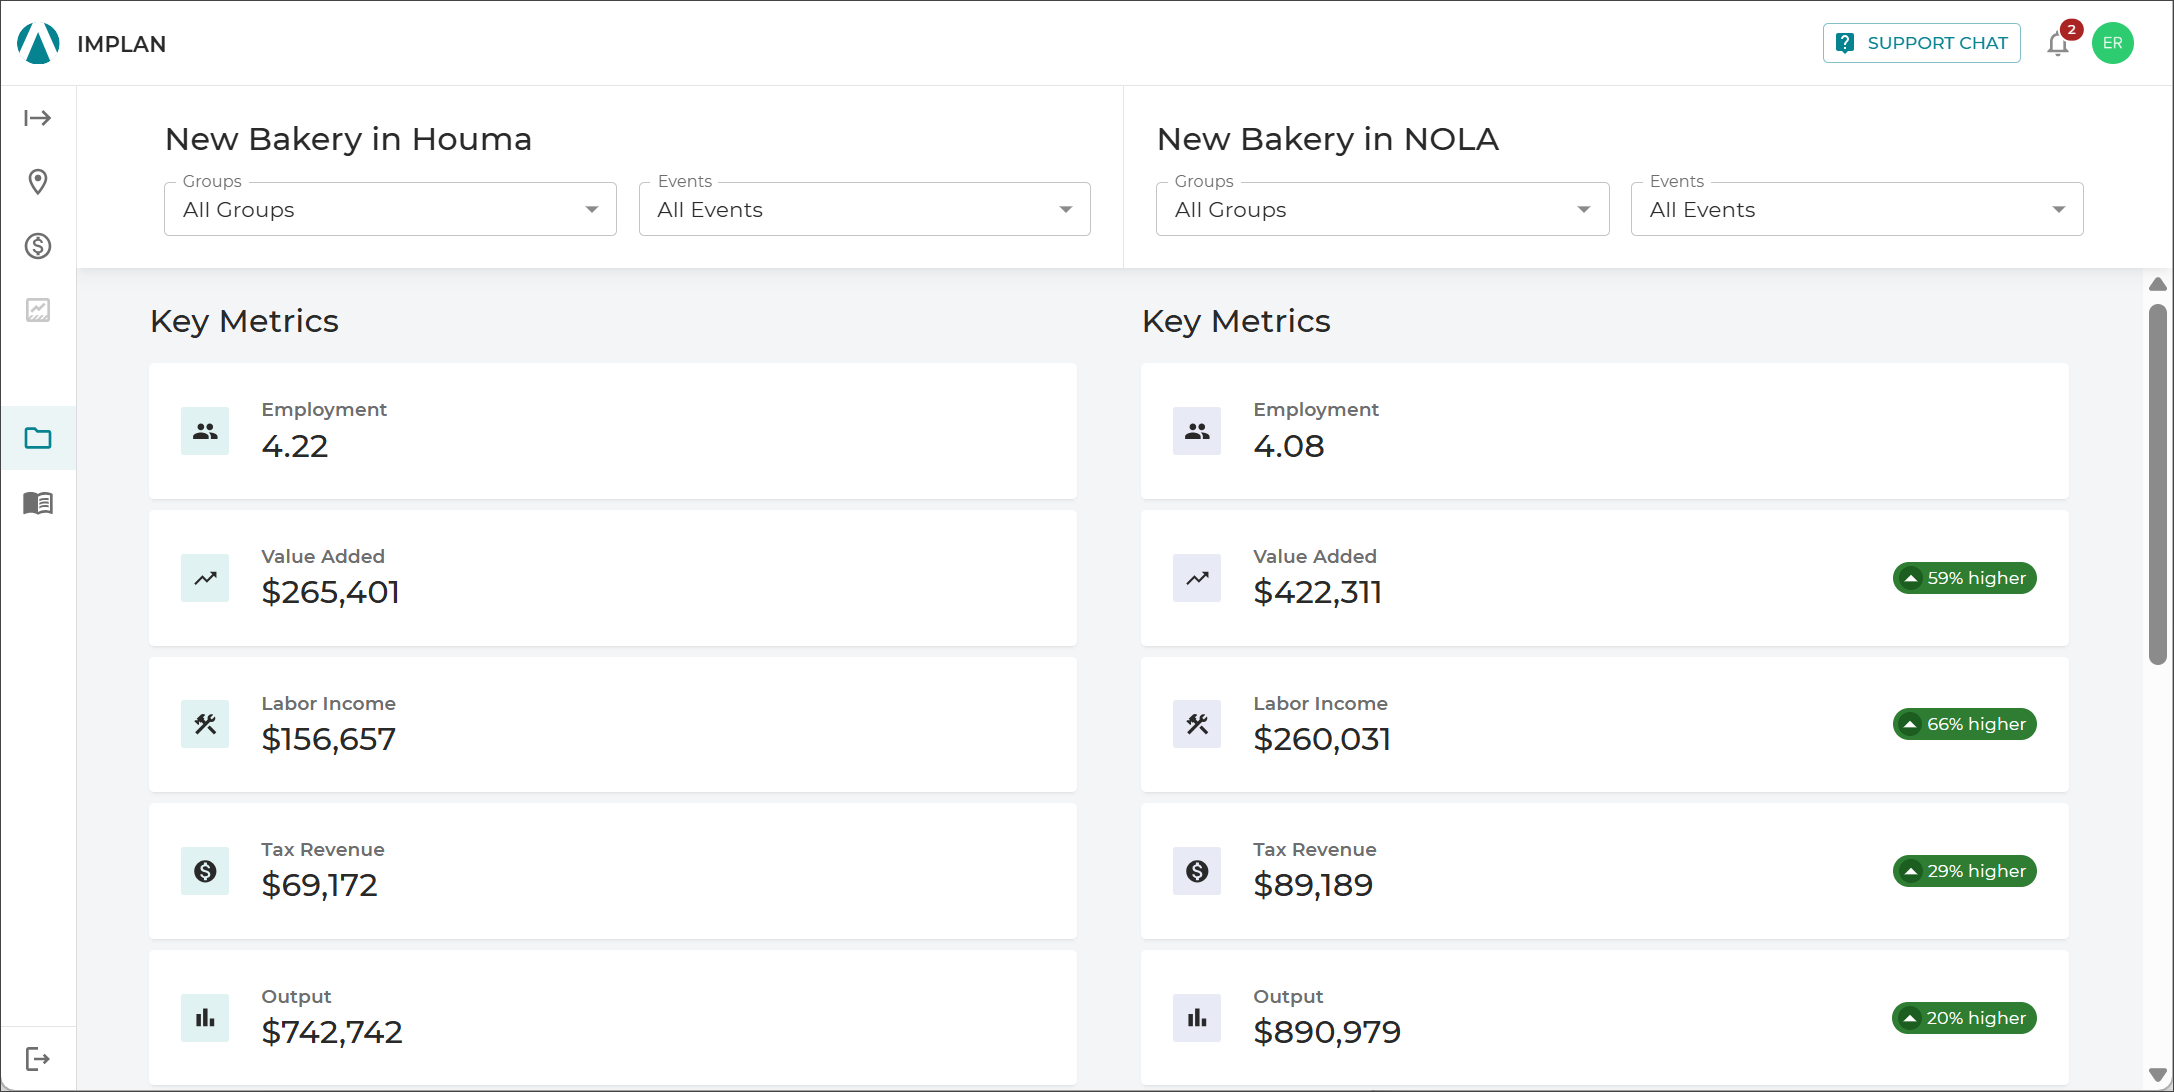Click the IMPLAN logo

coord(92,43)
